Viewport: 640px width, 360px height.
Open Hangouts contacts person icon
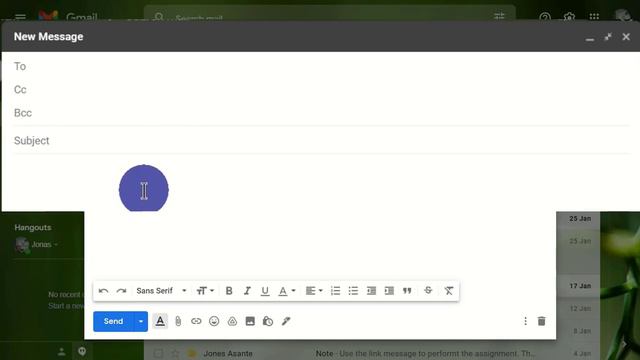pyautogui.click(x=62, y=351)
